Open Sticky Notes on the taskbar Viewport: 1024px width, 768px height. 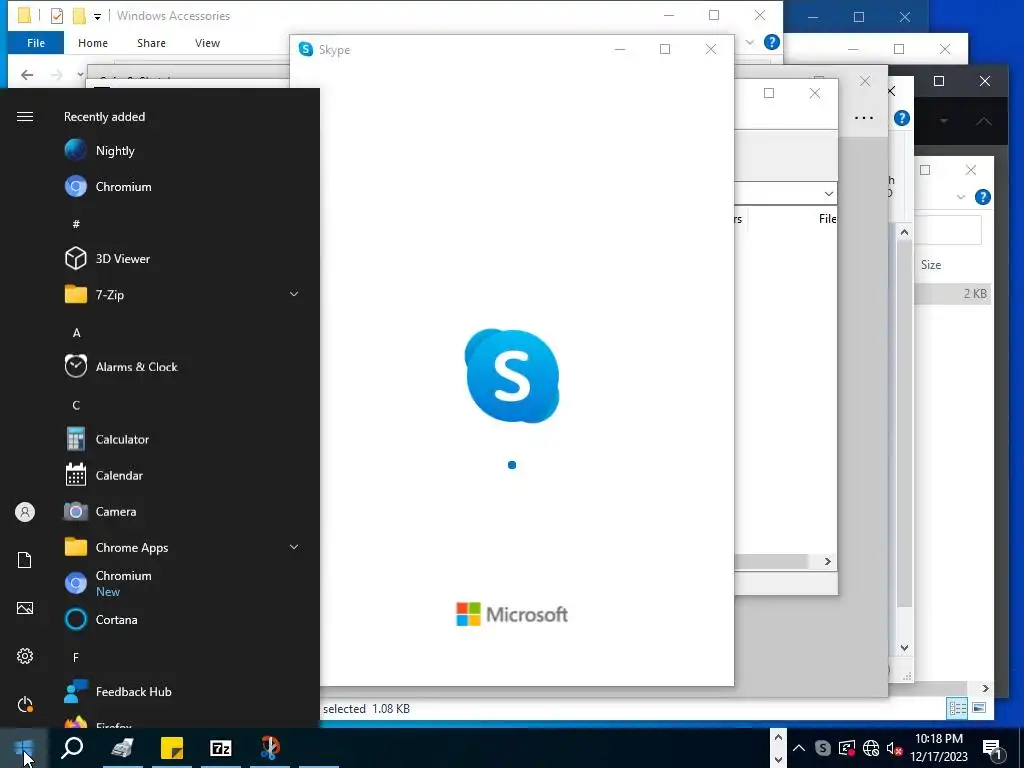click(172, 748)
